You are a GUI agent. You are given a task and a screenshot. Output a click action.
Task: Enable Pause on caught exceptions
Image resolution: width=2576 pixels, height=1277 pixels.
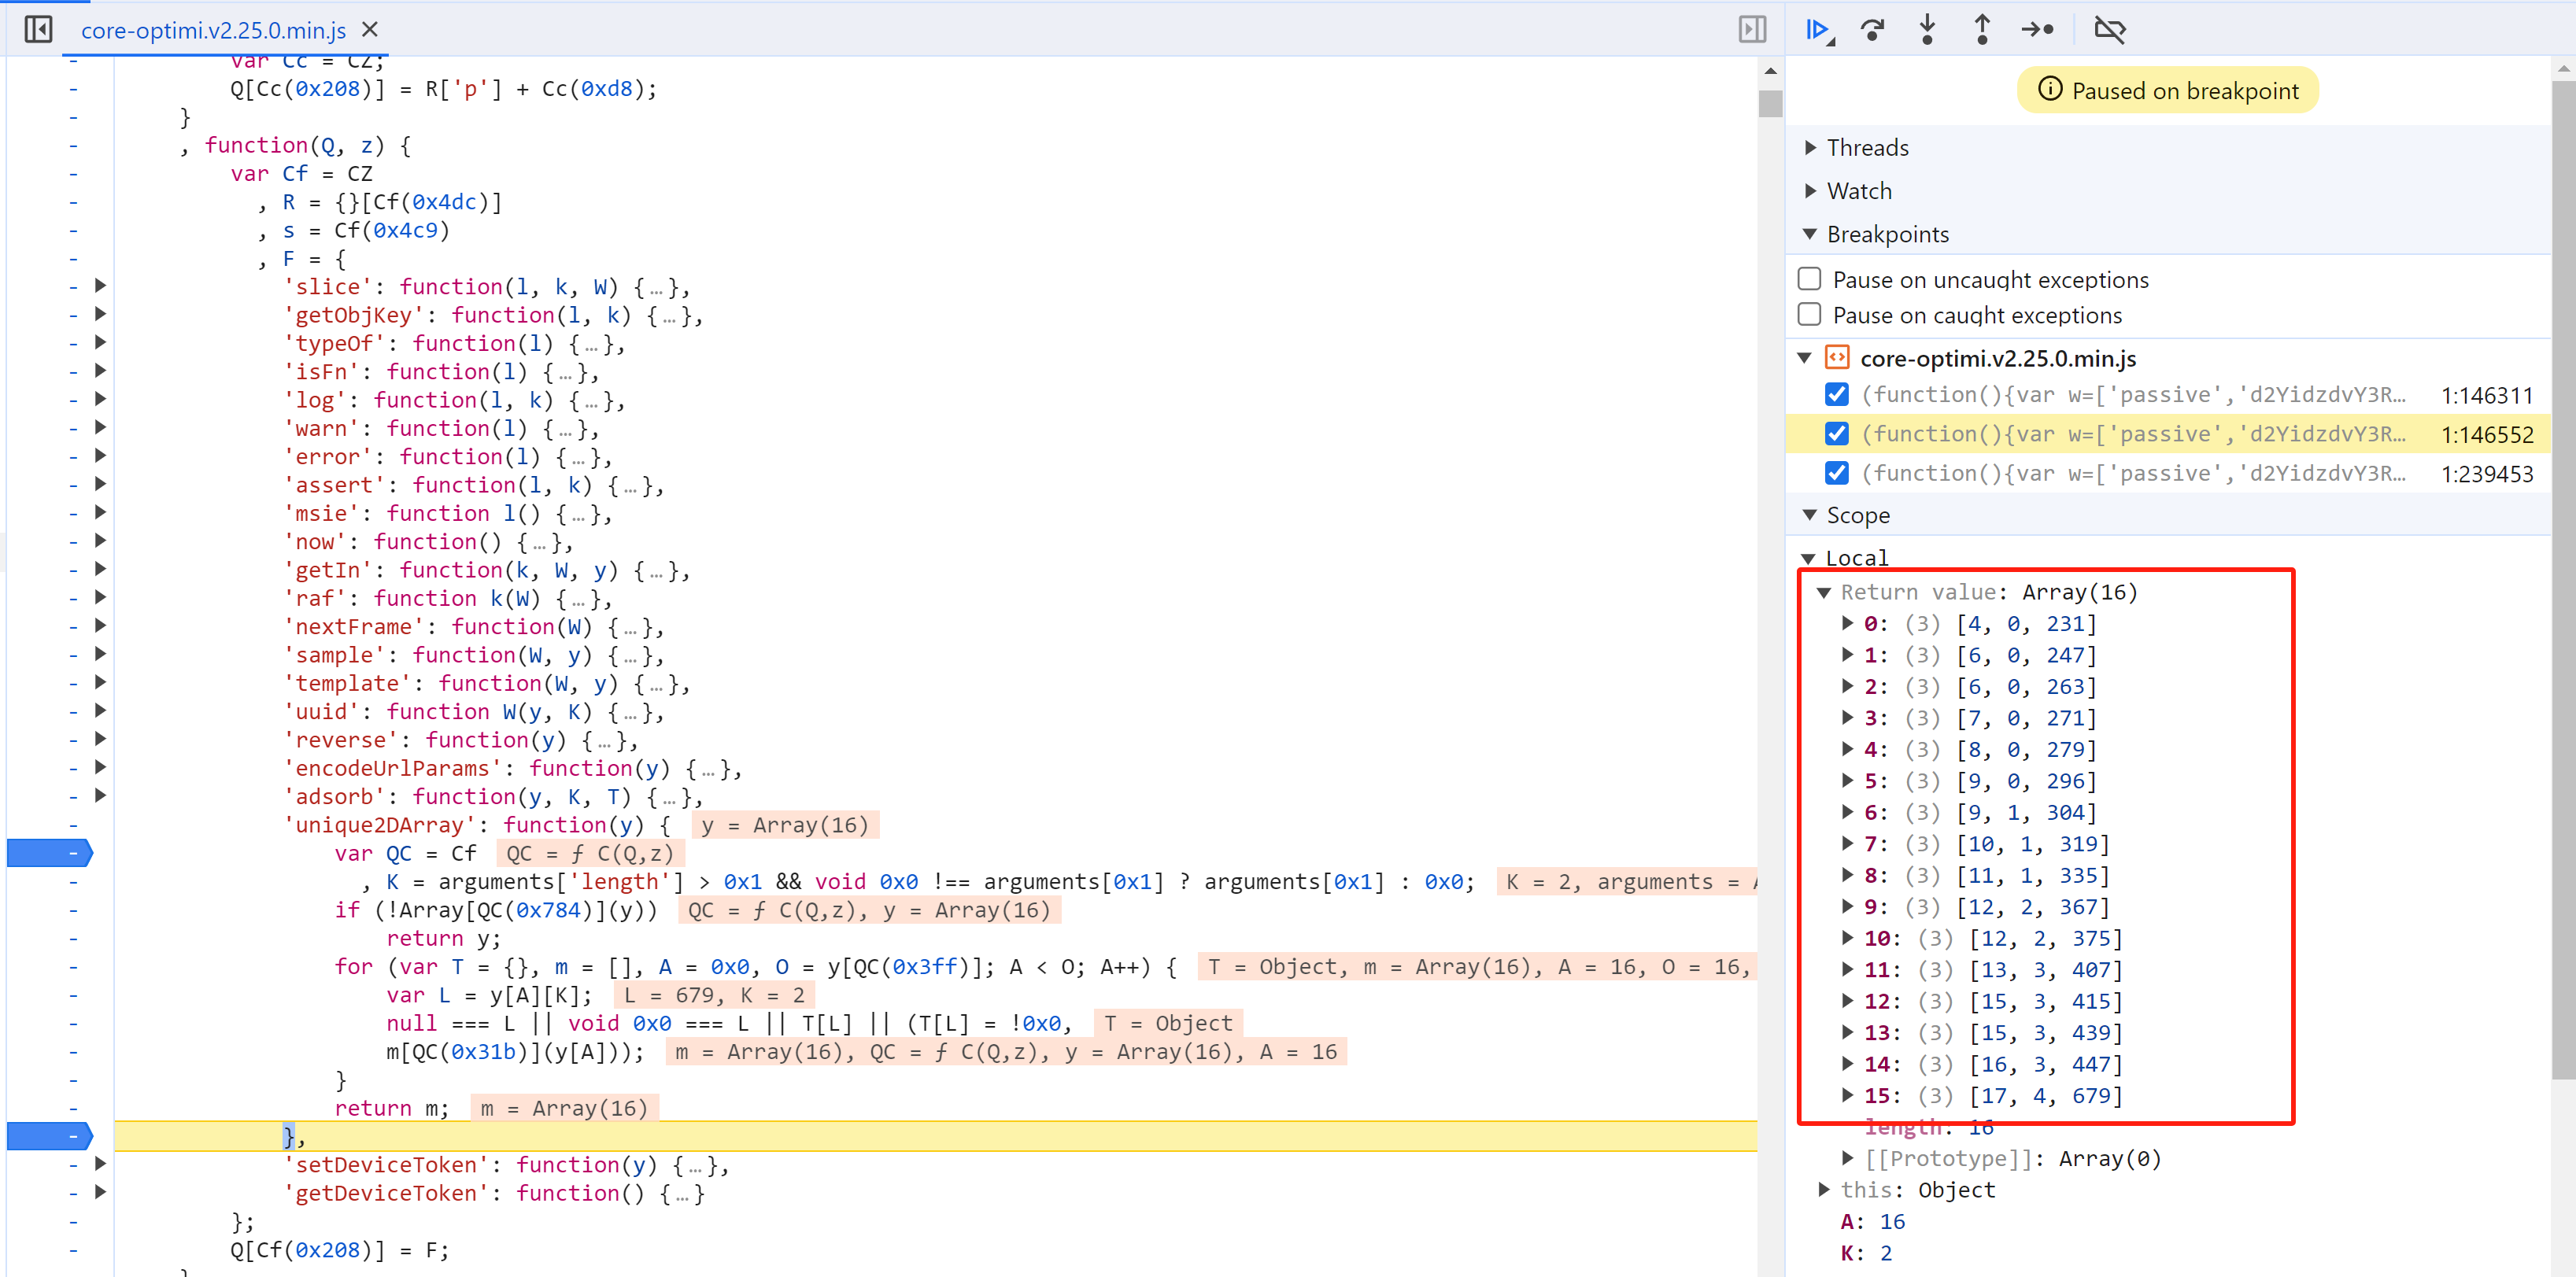click(x=1809, y=315)
